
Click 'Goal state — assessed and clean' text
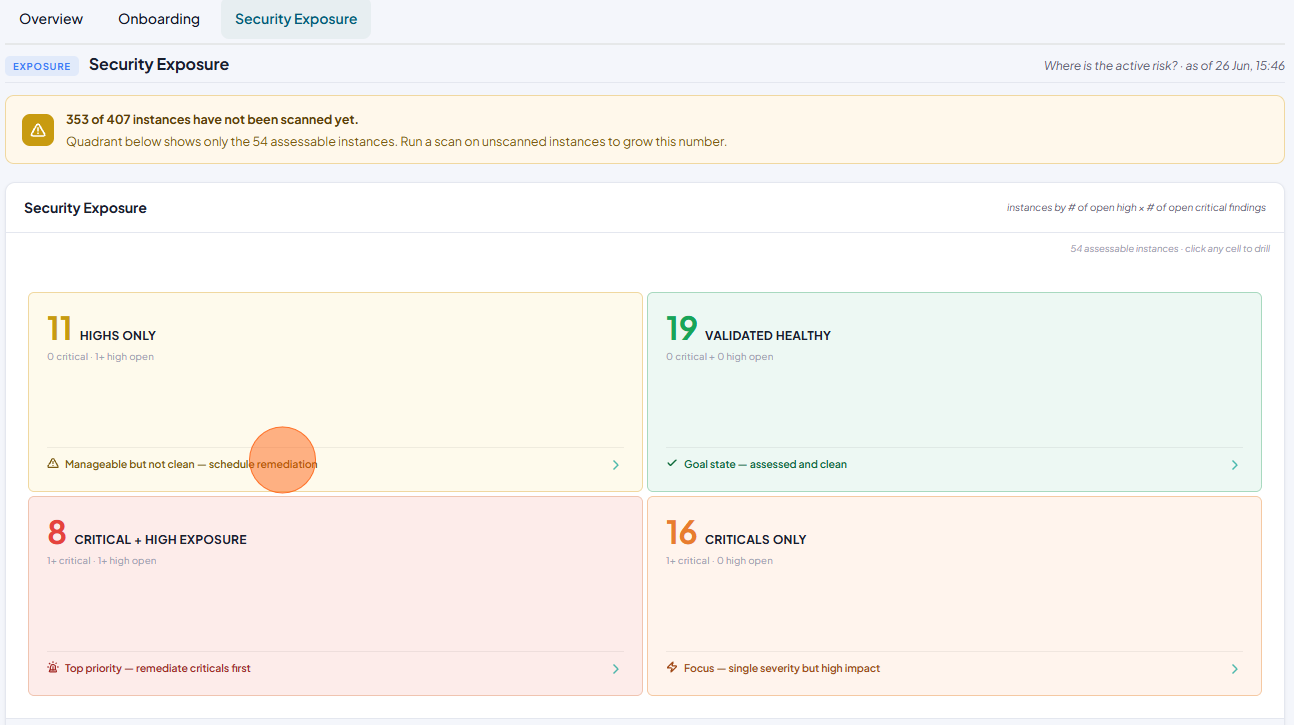pyautogui.click(x=765, y=464)
